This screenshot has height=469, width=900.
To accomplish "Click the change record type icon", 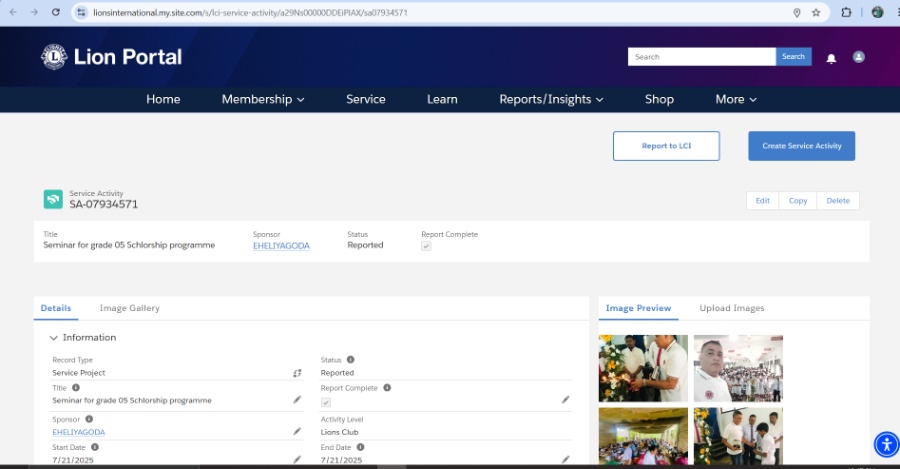I will coord(297,373).
